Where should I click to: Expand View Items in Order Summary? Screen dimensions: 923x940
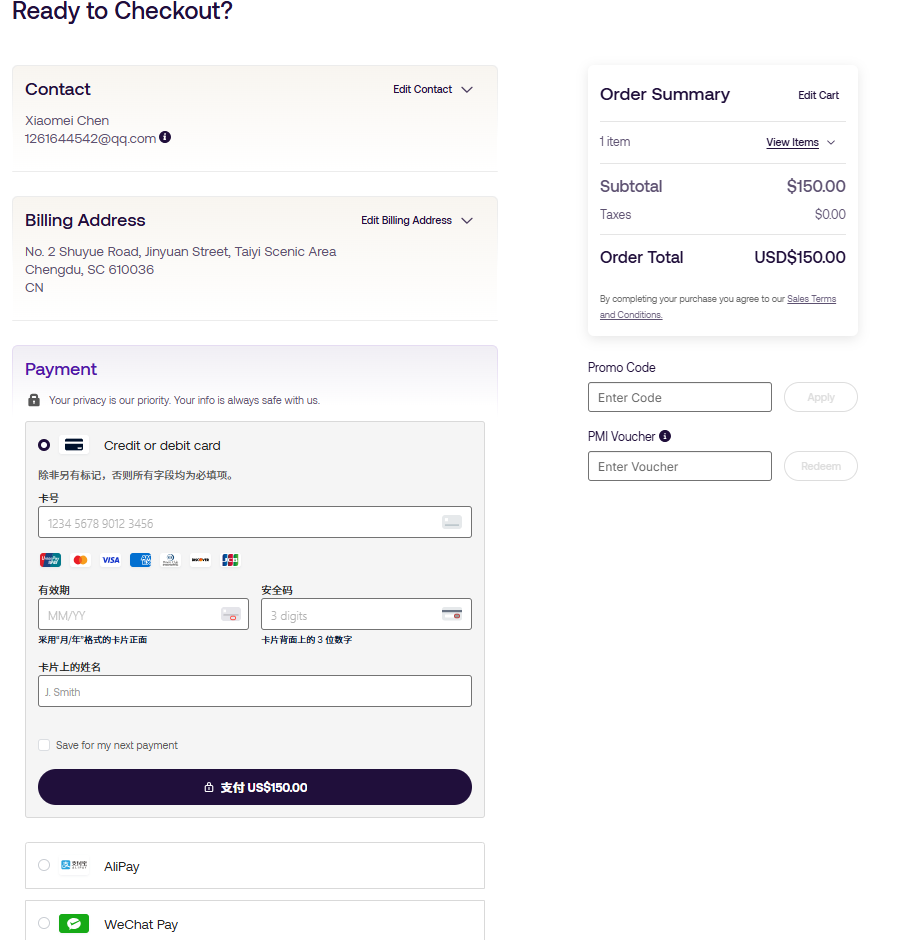coord(800,142)
